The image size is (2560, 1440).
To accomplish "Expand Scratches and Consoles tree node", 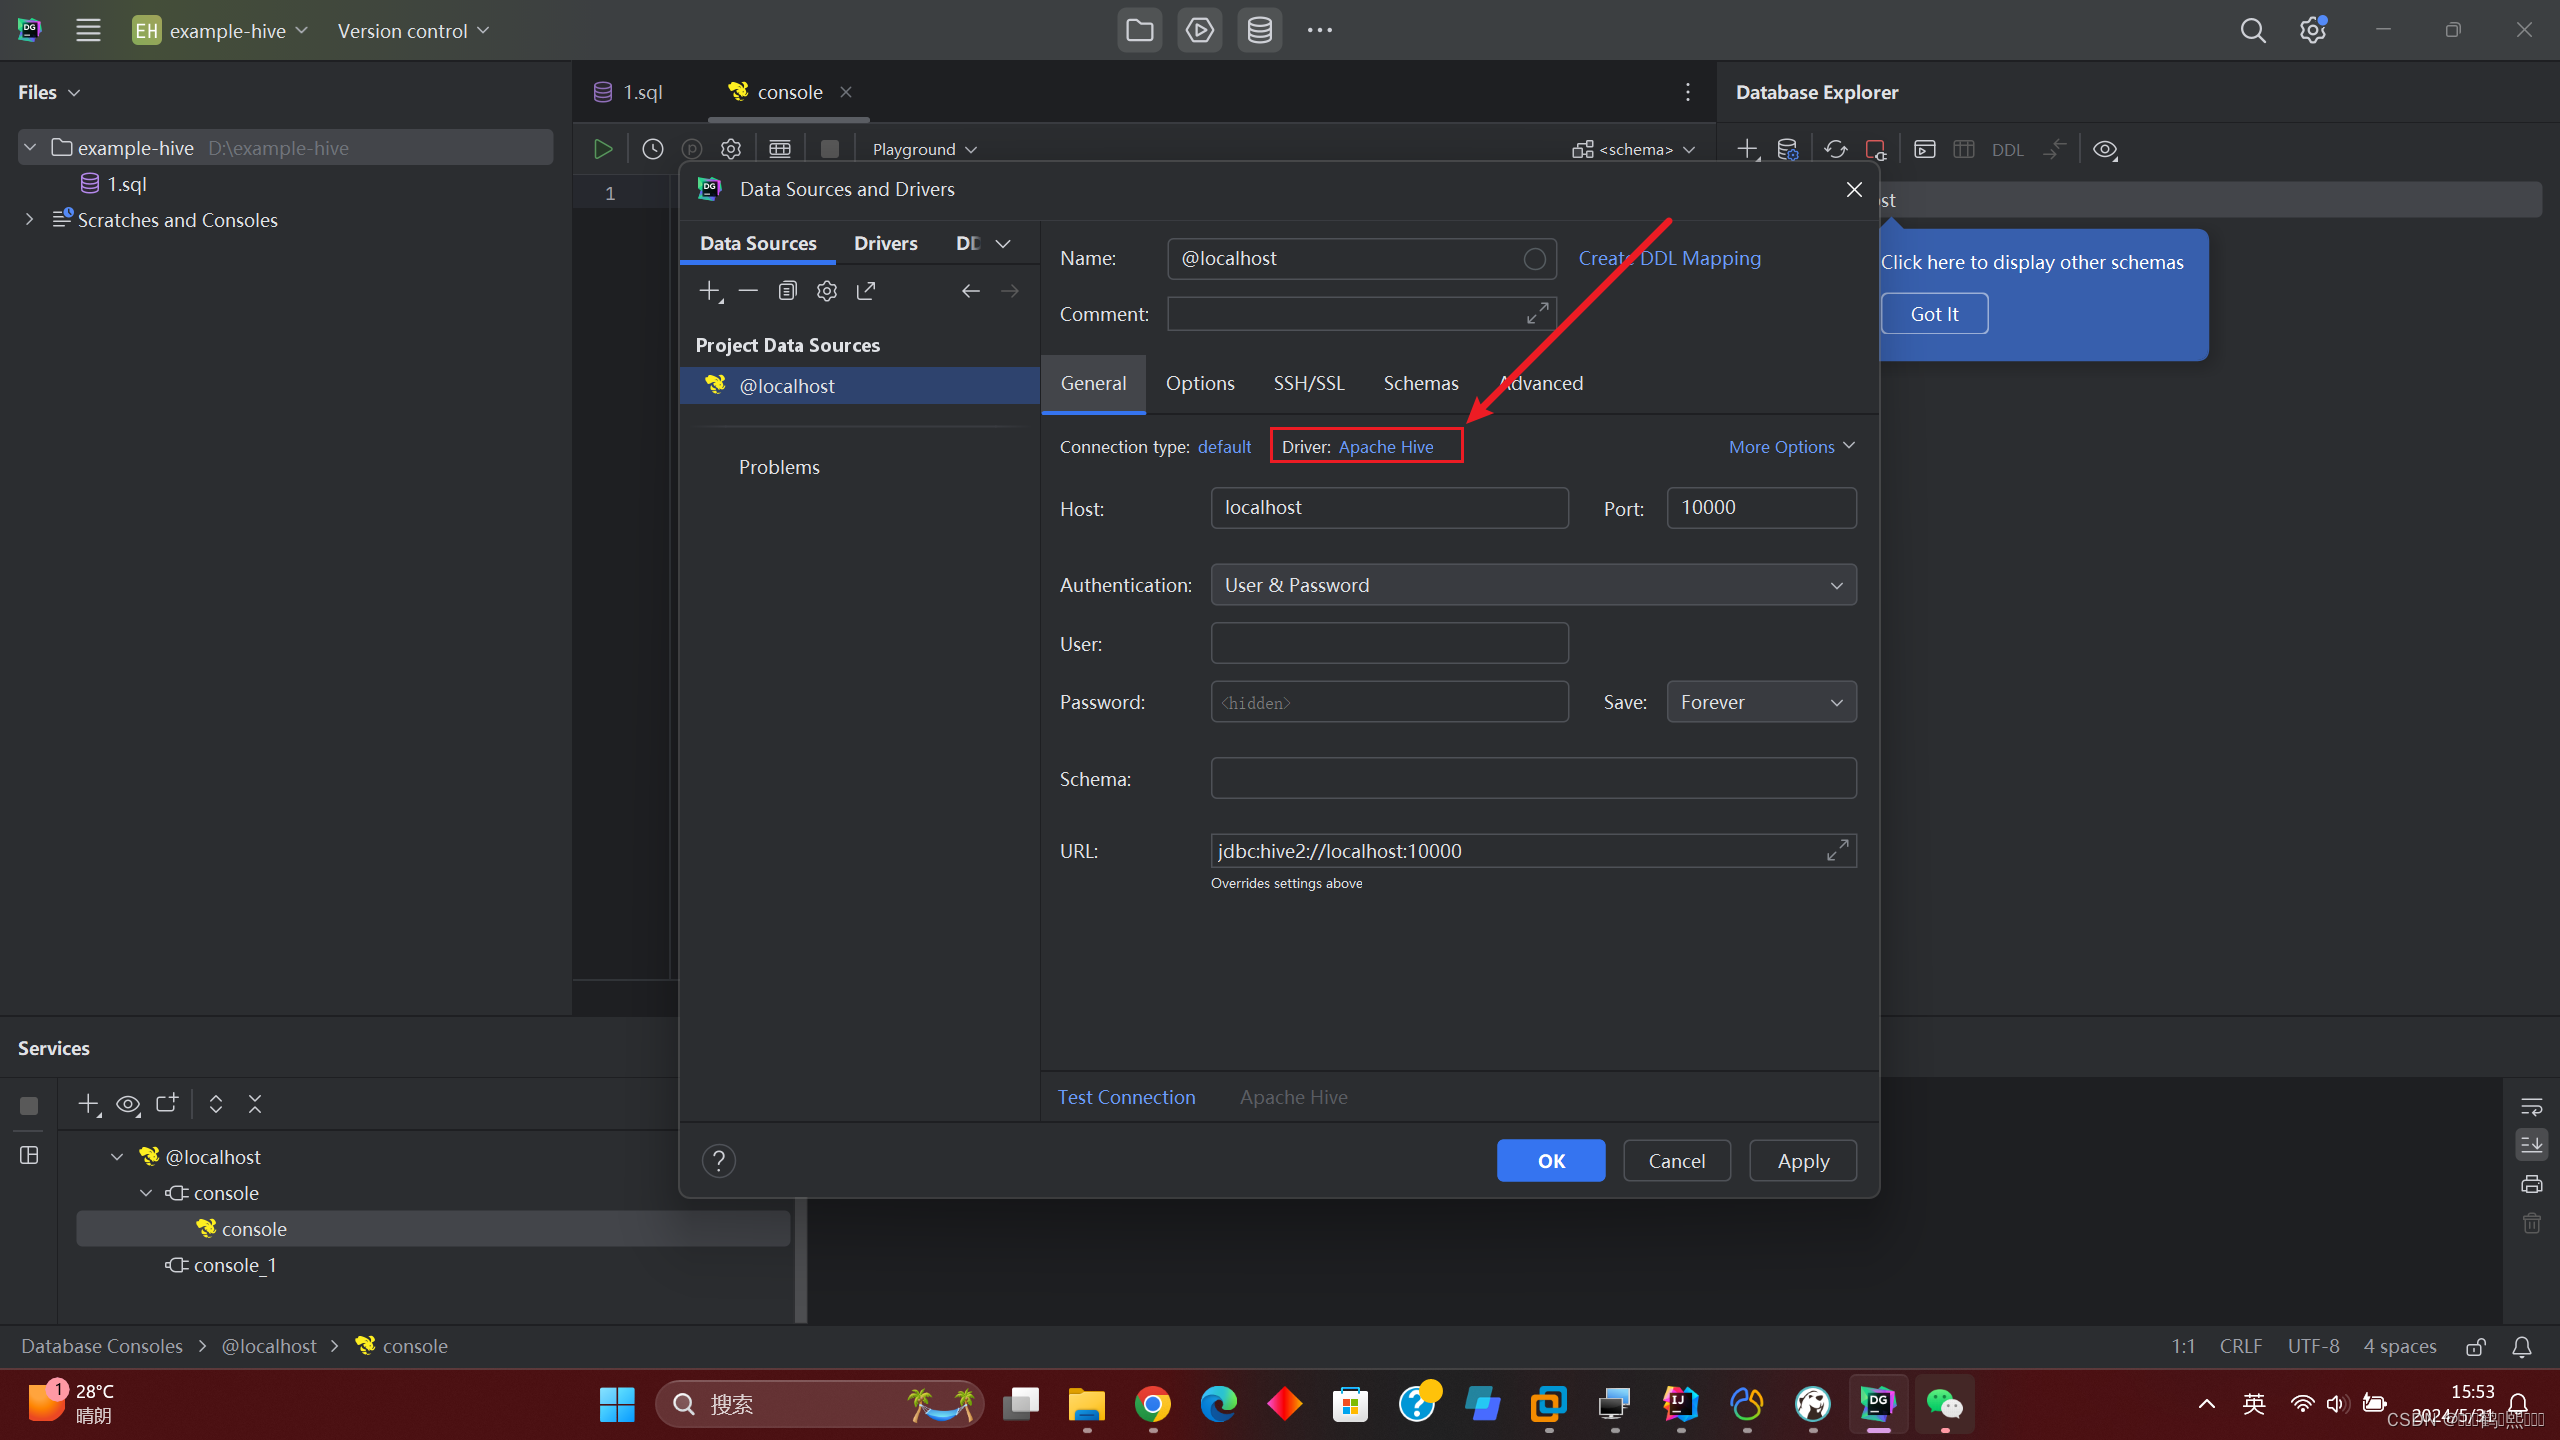I will tap(29, 220).
